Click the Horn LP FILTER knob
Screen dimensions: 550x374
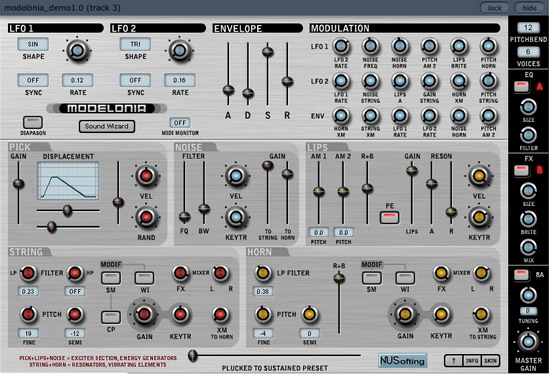click(x=263, y=273)
